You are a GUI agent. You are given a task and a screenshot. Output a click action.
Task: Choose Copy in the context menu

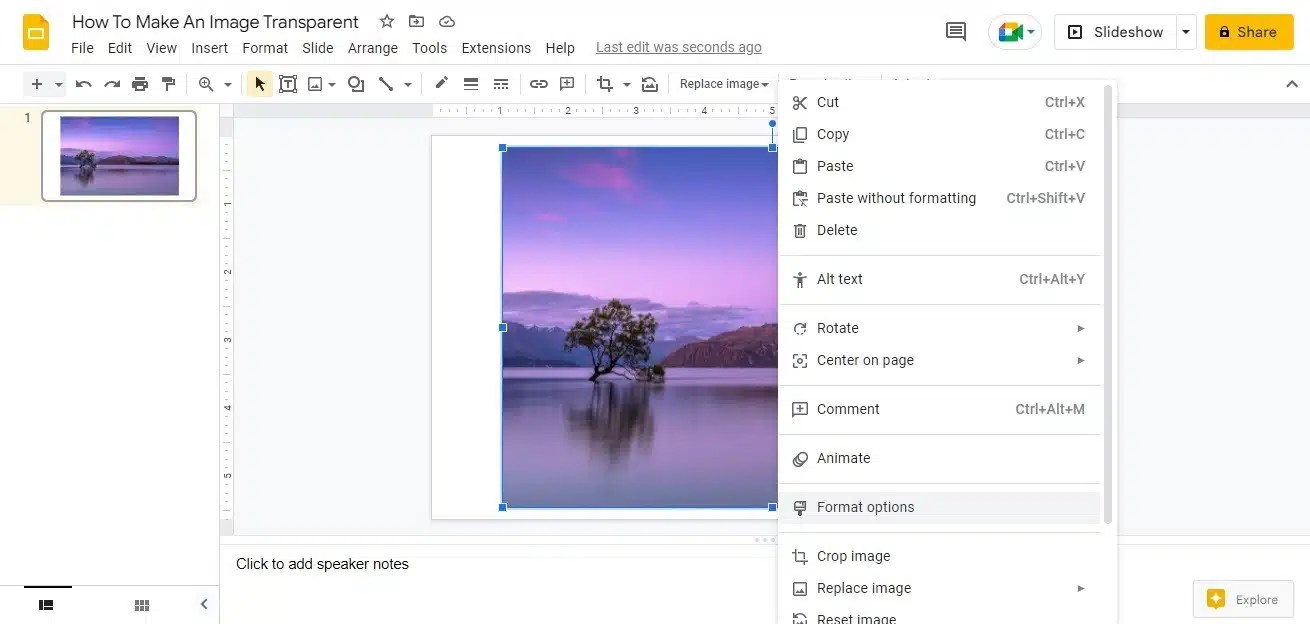940,134
